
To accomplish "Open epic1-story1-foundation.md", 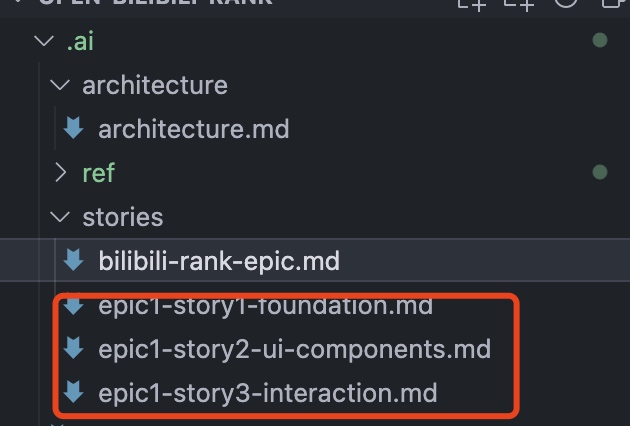I will (266, 306).
